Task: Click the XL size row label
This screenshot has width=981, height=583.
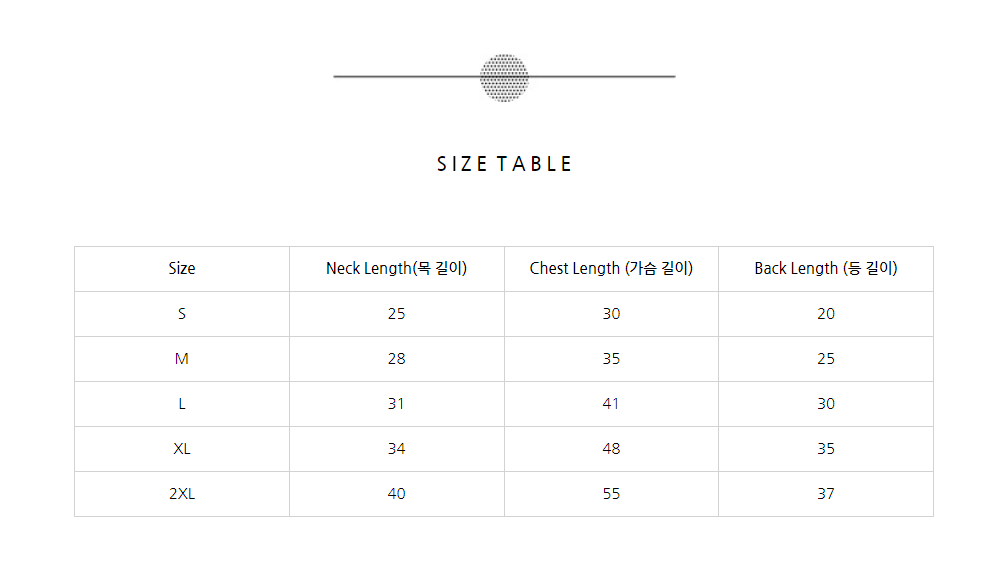Action: click(x=182, y=449)
